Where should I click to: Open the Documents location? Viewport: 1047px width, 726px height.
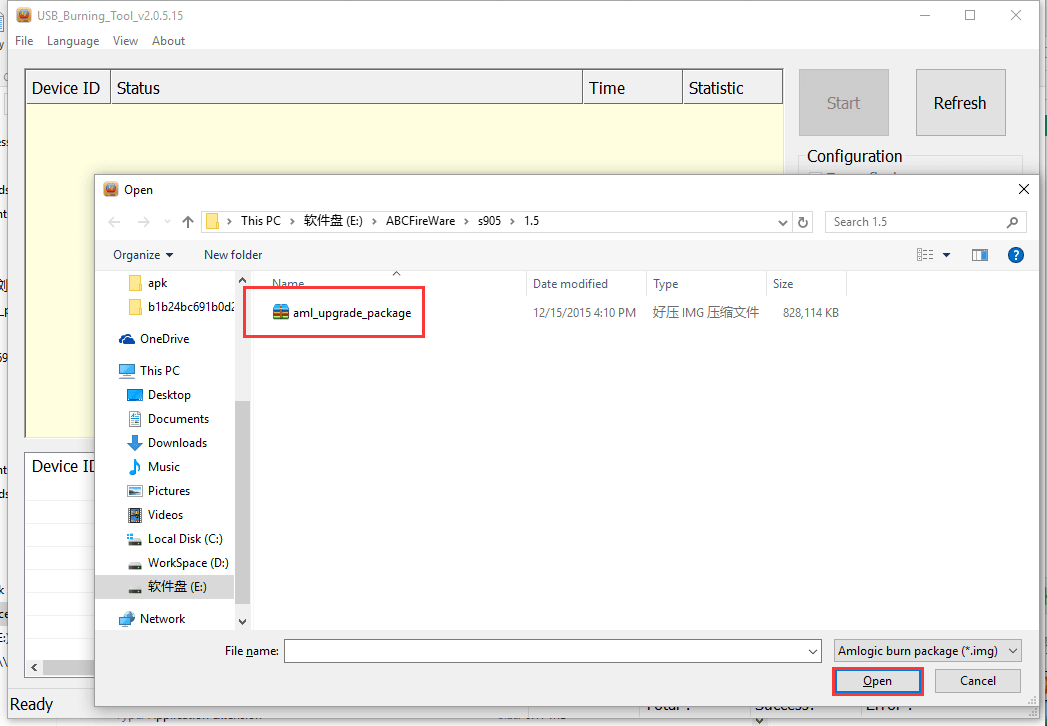tap(178, 419)
